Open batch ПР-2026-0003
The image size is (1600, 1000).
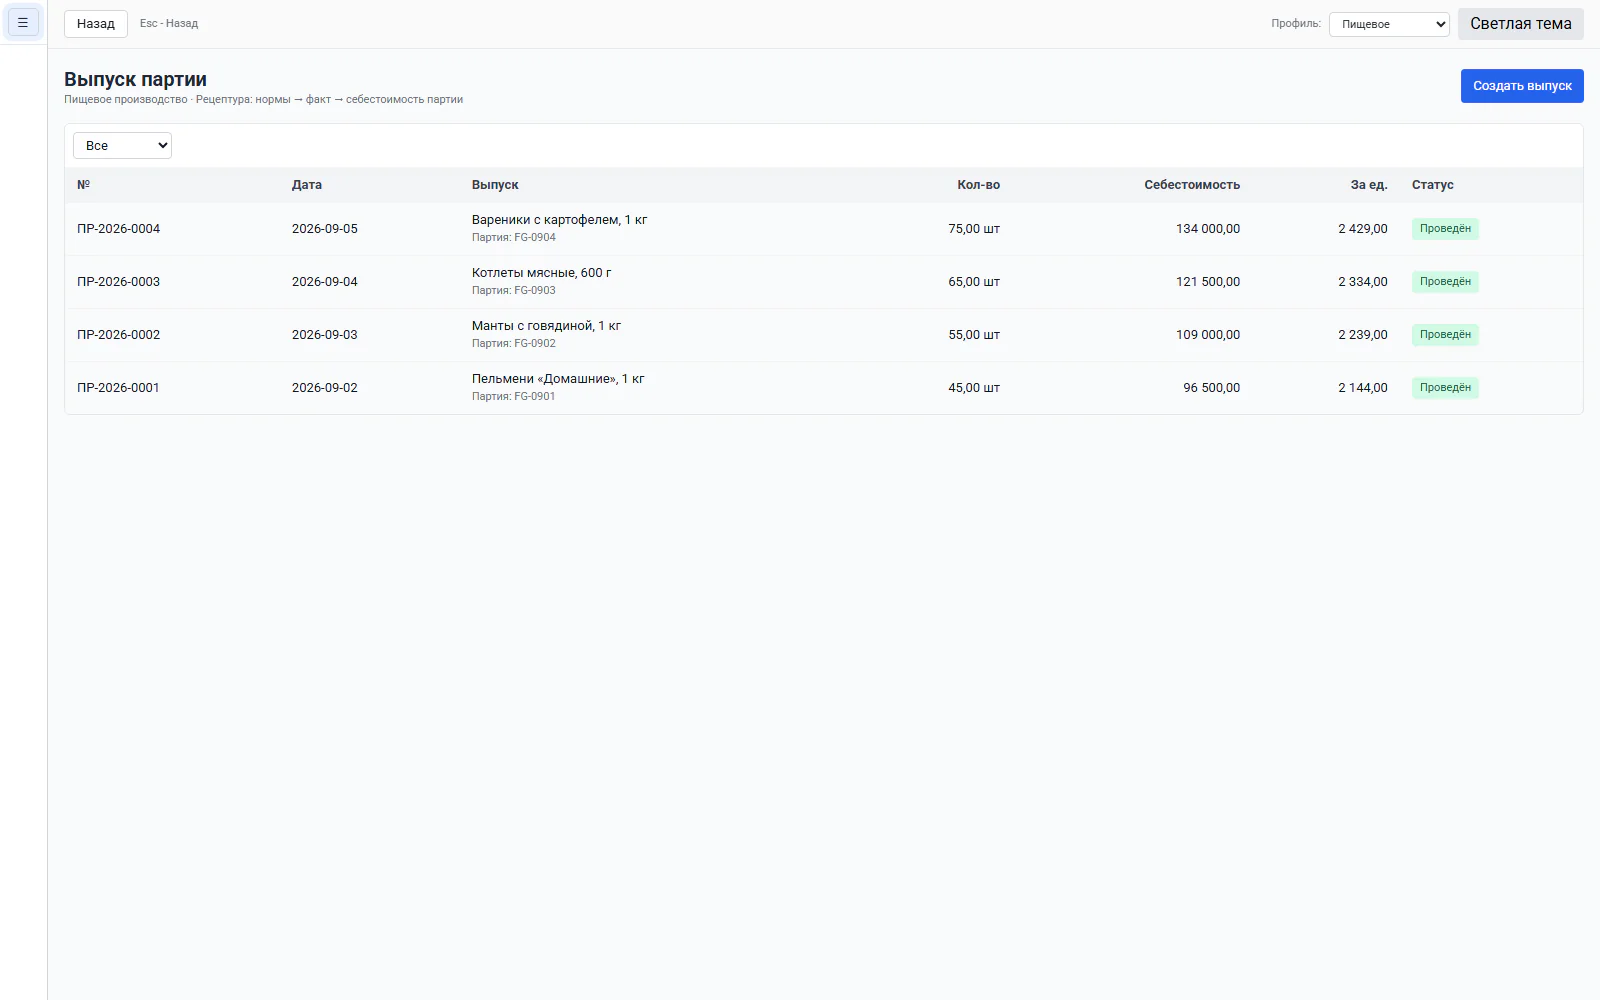tap(118, 282)
